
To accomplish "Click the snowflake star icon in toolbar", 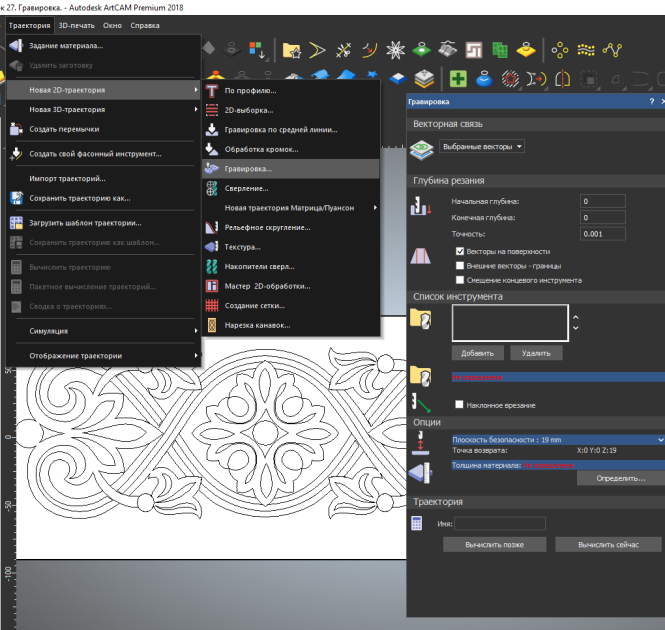I will (395, 50).
